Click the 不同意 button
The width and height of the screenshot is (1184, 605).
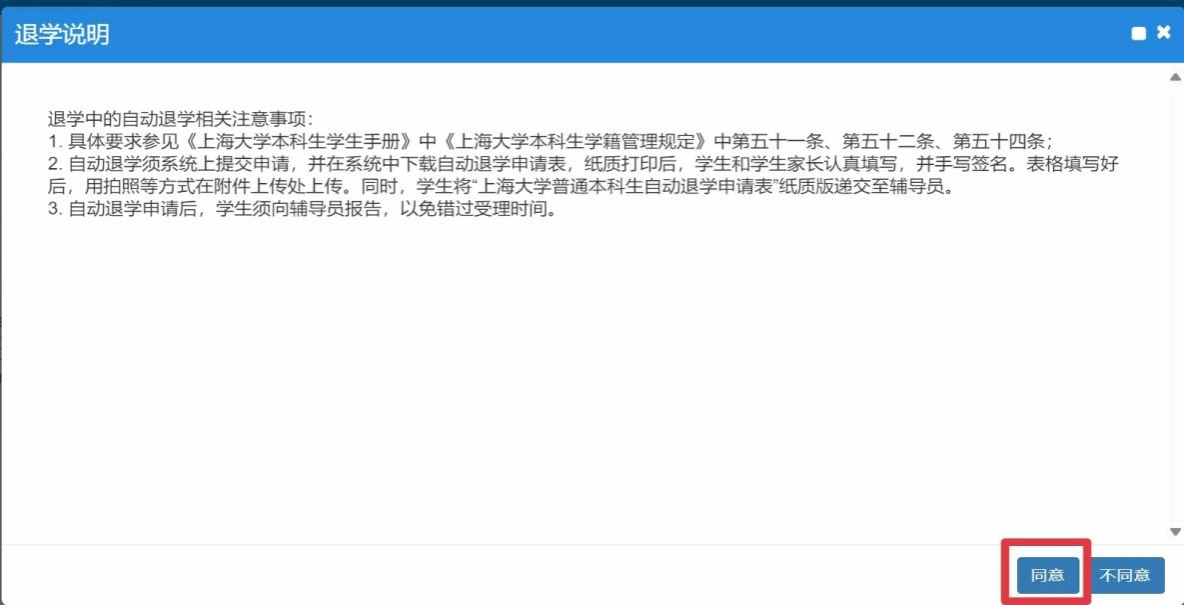[1124, 576]
